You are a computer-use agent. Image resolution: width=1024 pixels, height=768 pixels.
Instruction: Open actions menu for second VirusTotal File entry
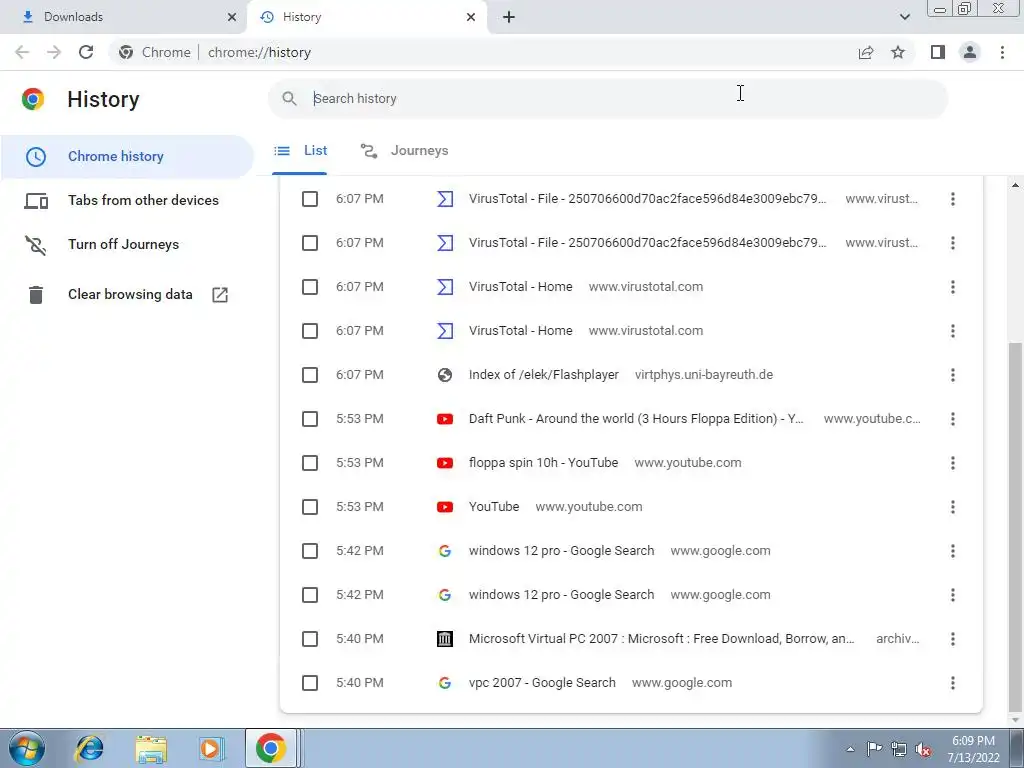coord(953,243)
